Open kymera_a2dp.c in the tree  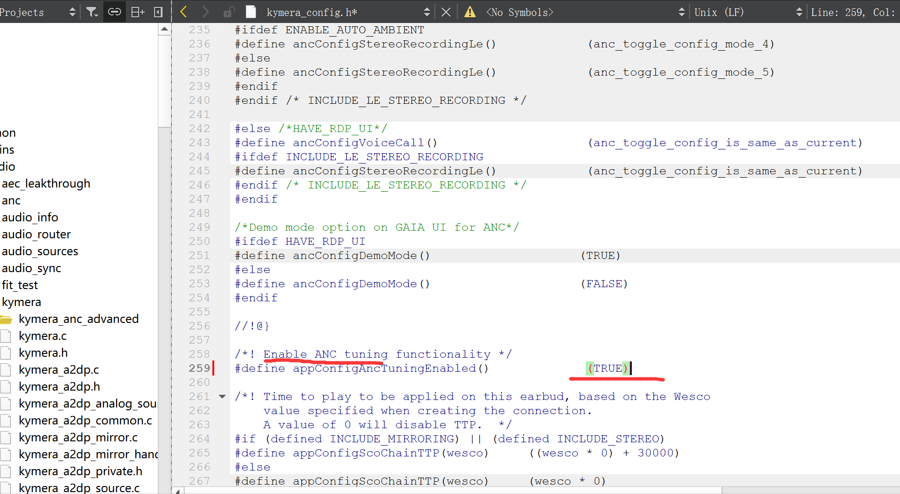click(59, 369)
